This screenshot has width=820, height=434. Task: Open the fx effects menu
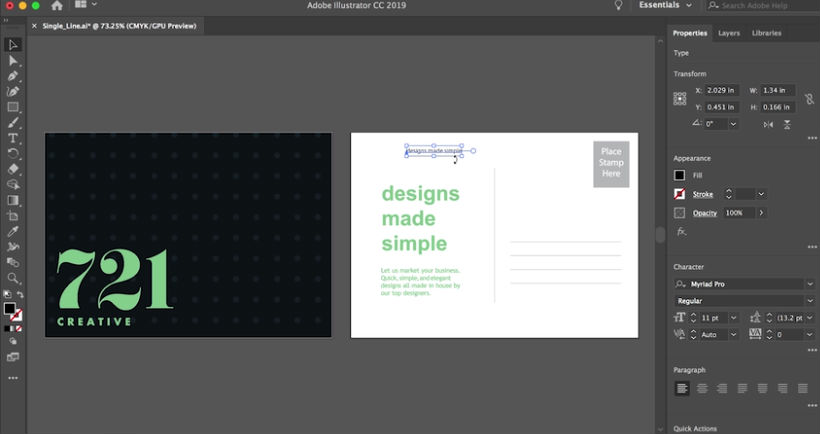coord(681,232)
